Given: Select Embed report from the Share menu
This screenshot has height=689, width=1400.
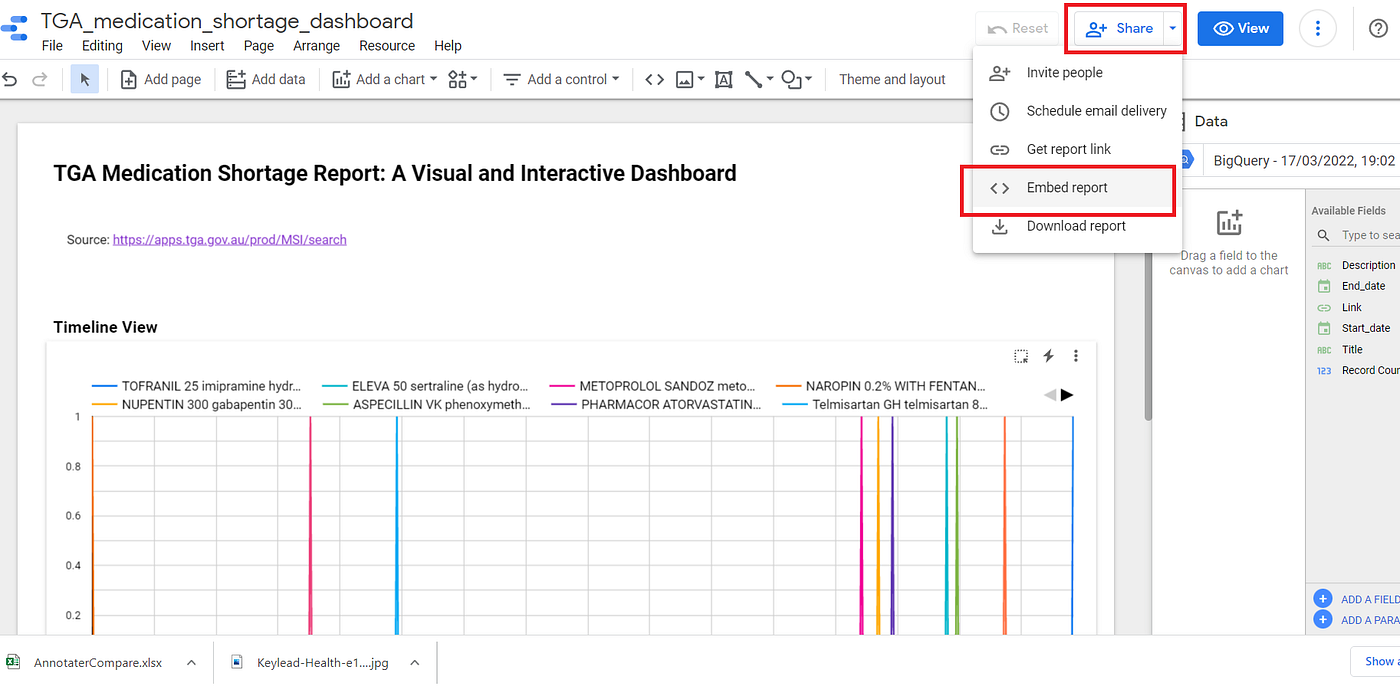Looking at the screenshot, I should (1068, 187).
